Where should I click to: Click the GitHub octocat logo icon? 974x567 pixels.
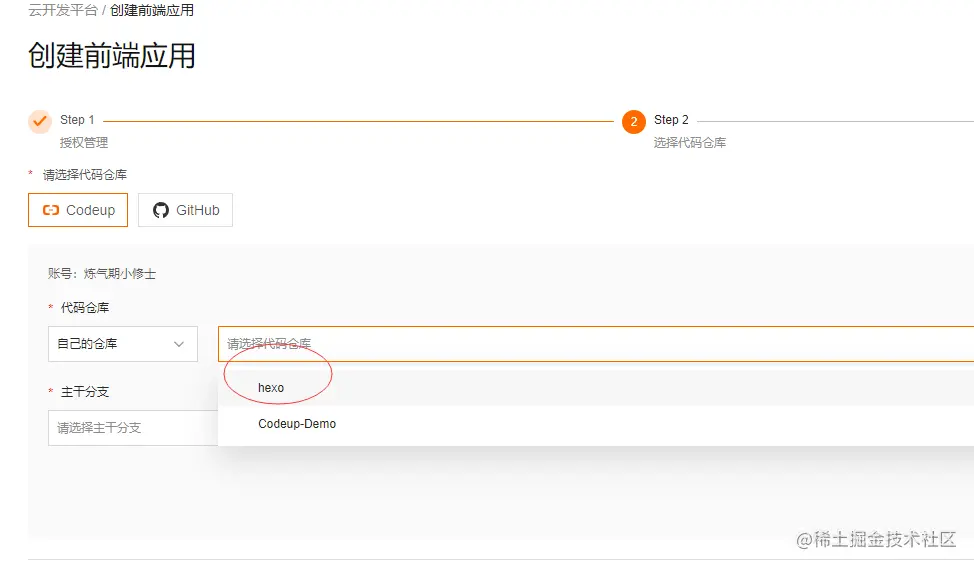pos(161,211)
